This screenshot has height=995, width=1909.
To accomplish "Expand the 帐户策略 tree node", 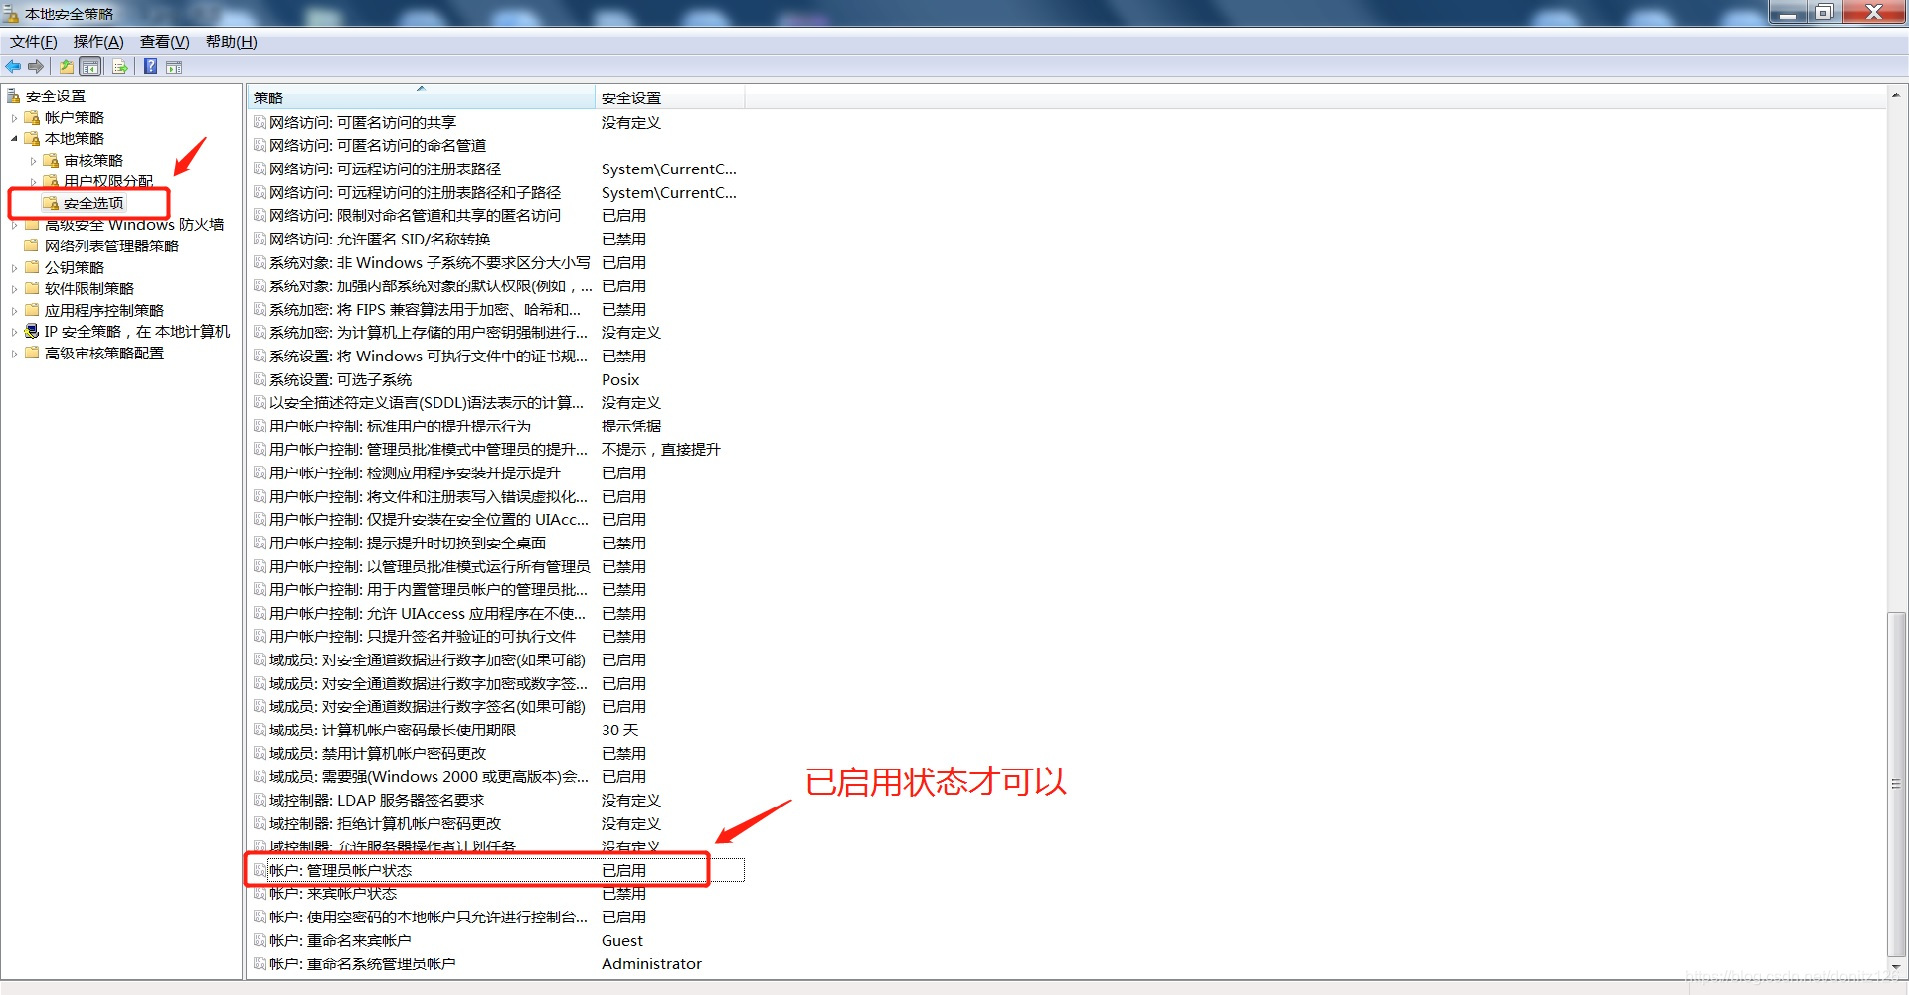I will click(x=15, y=117).
